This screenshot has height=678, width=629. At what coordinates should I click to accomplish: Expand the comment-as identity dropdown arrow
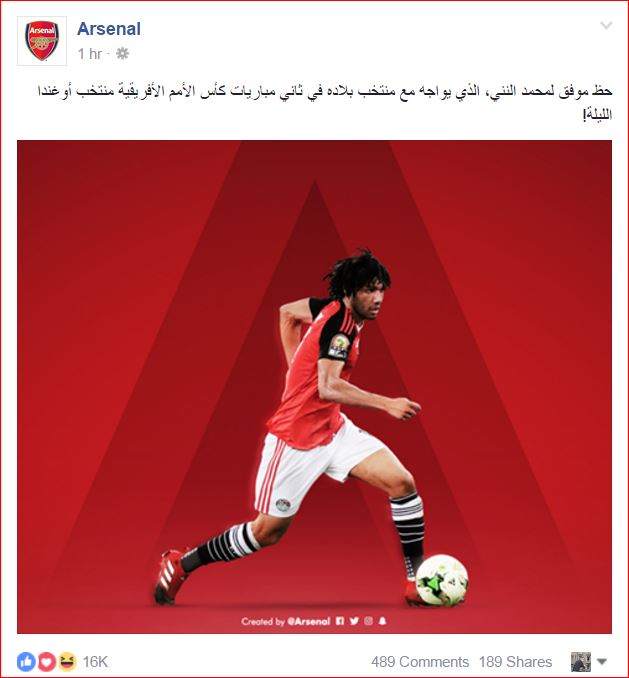602,661
